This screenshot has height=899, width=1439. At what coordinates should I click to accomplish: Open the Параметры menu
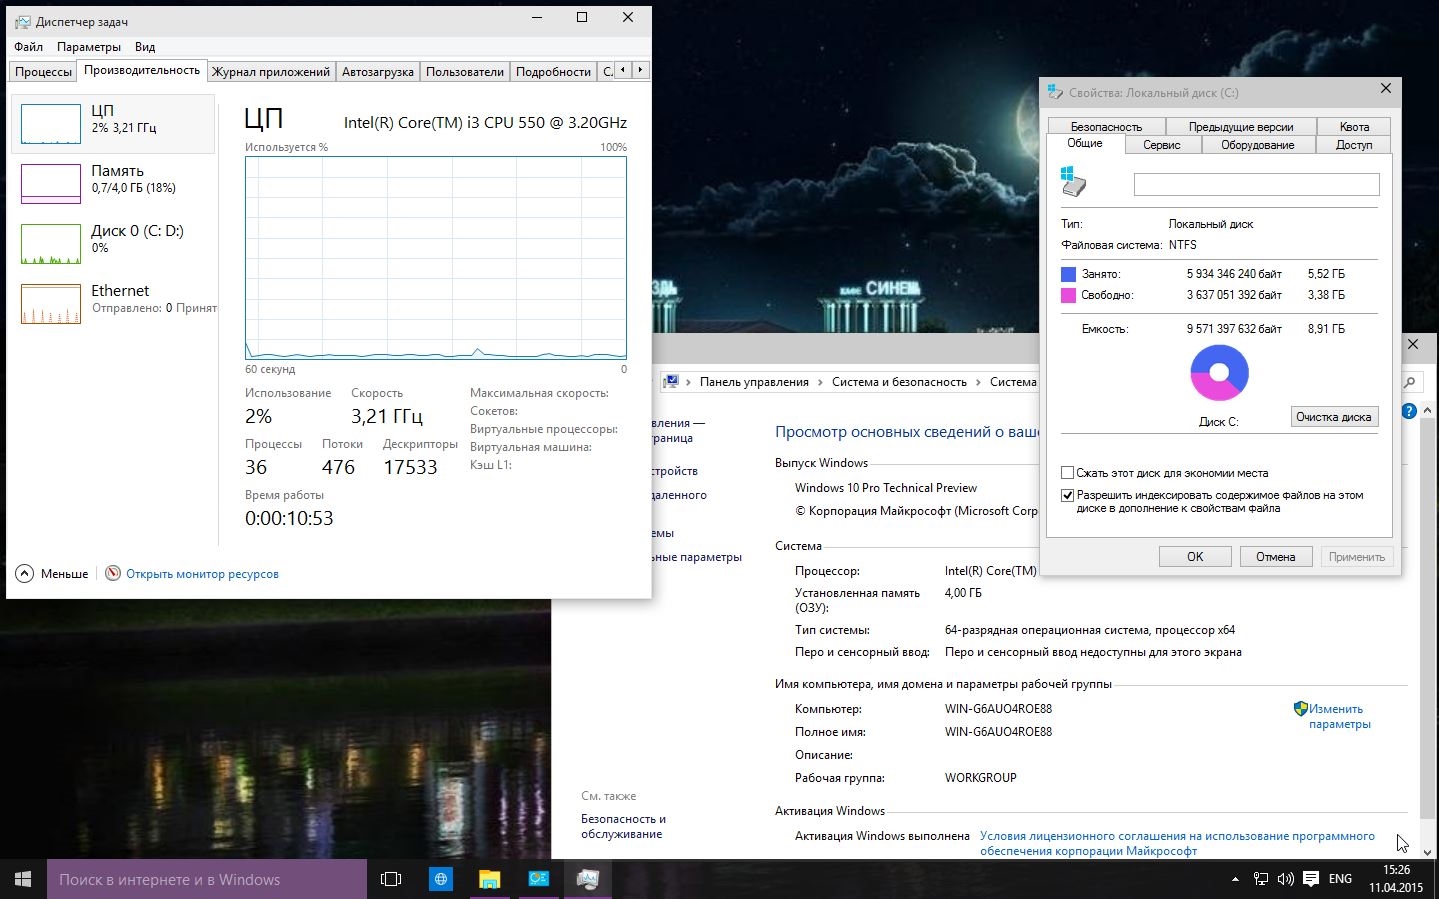coord(88,47)
